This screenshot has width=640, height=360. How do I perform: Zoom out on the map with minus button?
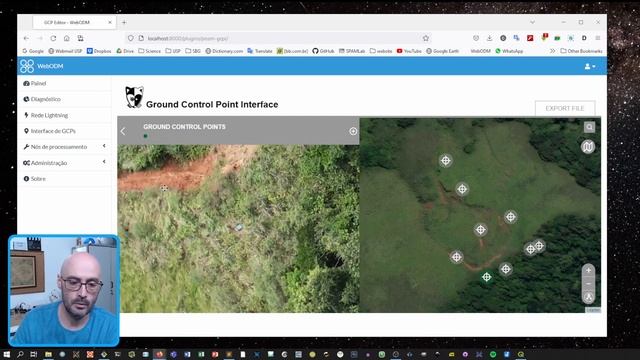click(588, 283)
